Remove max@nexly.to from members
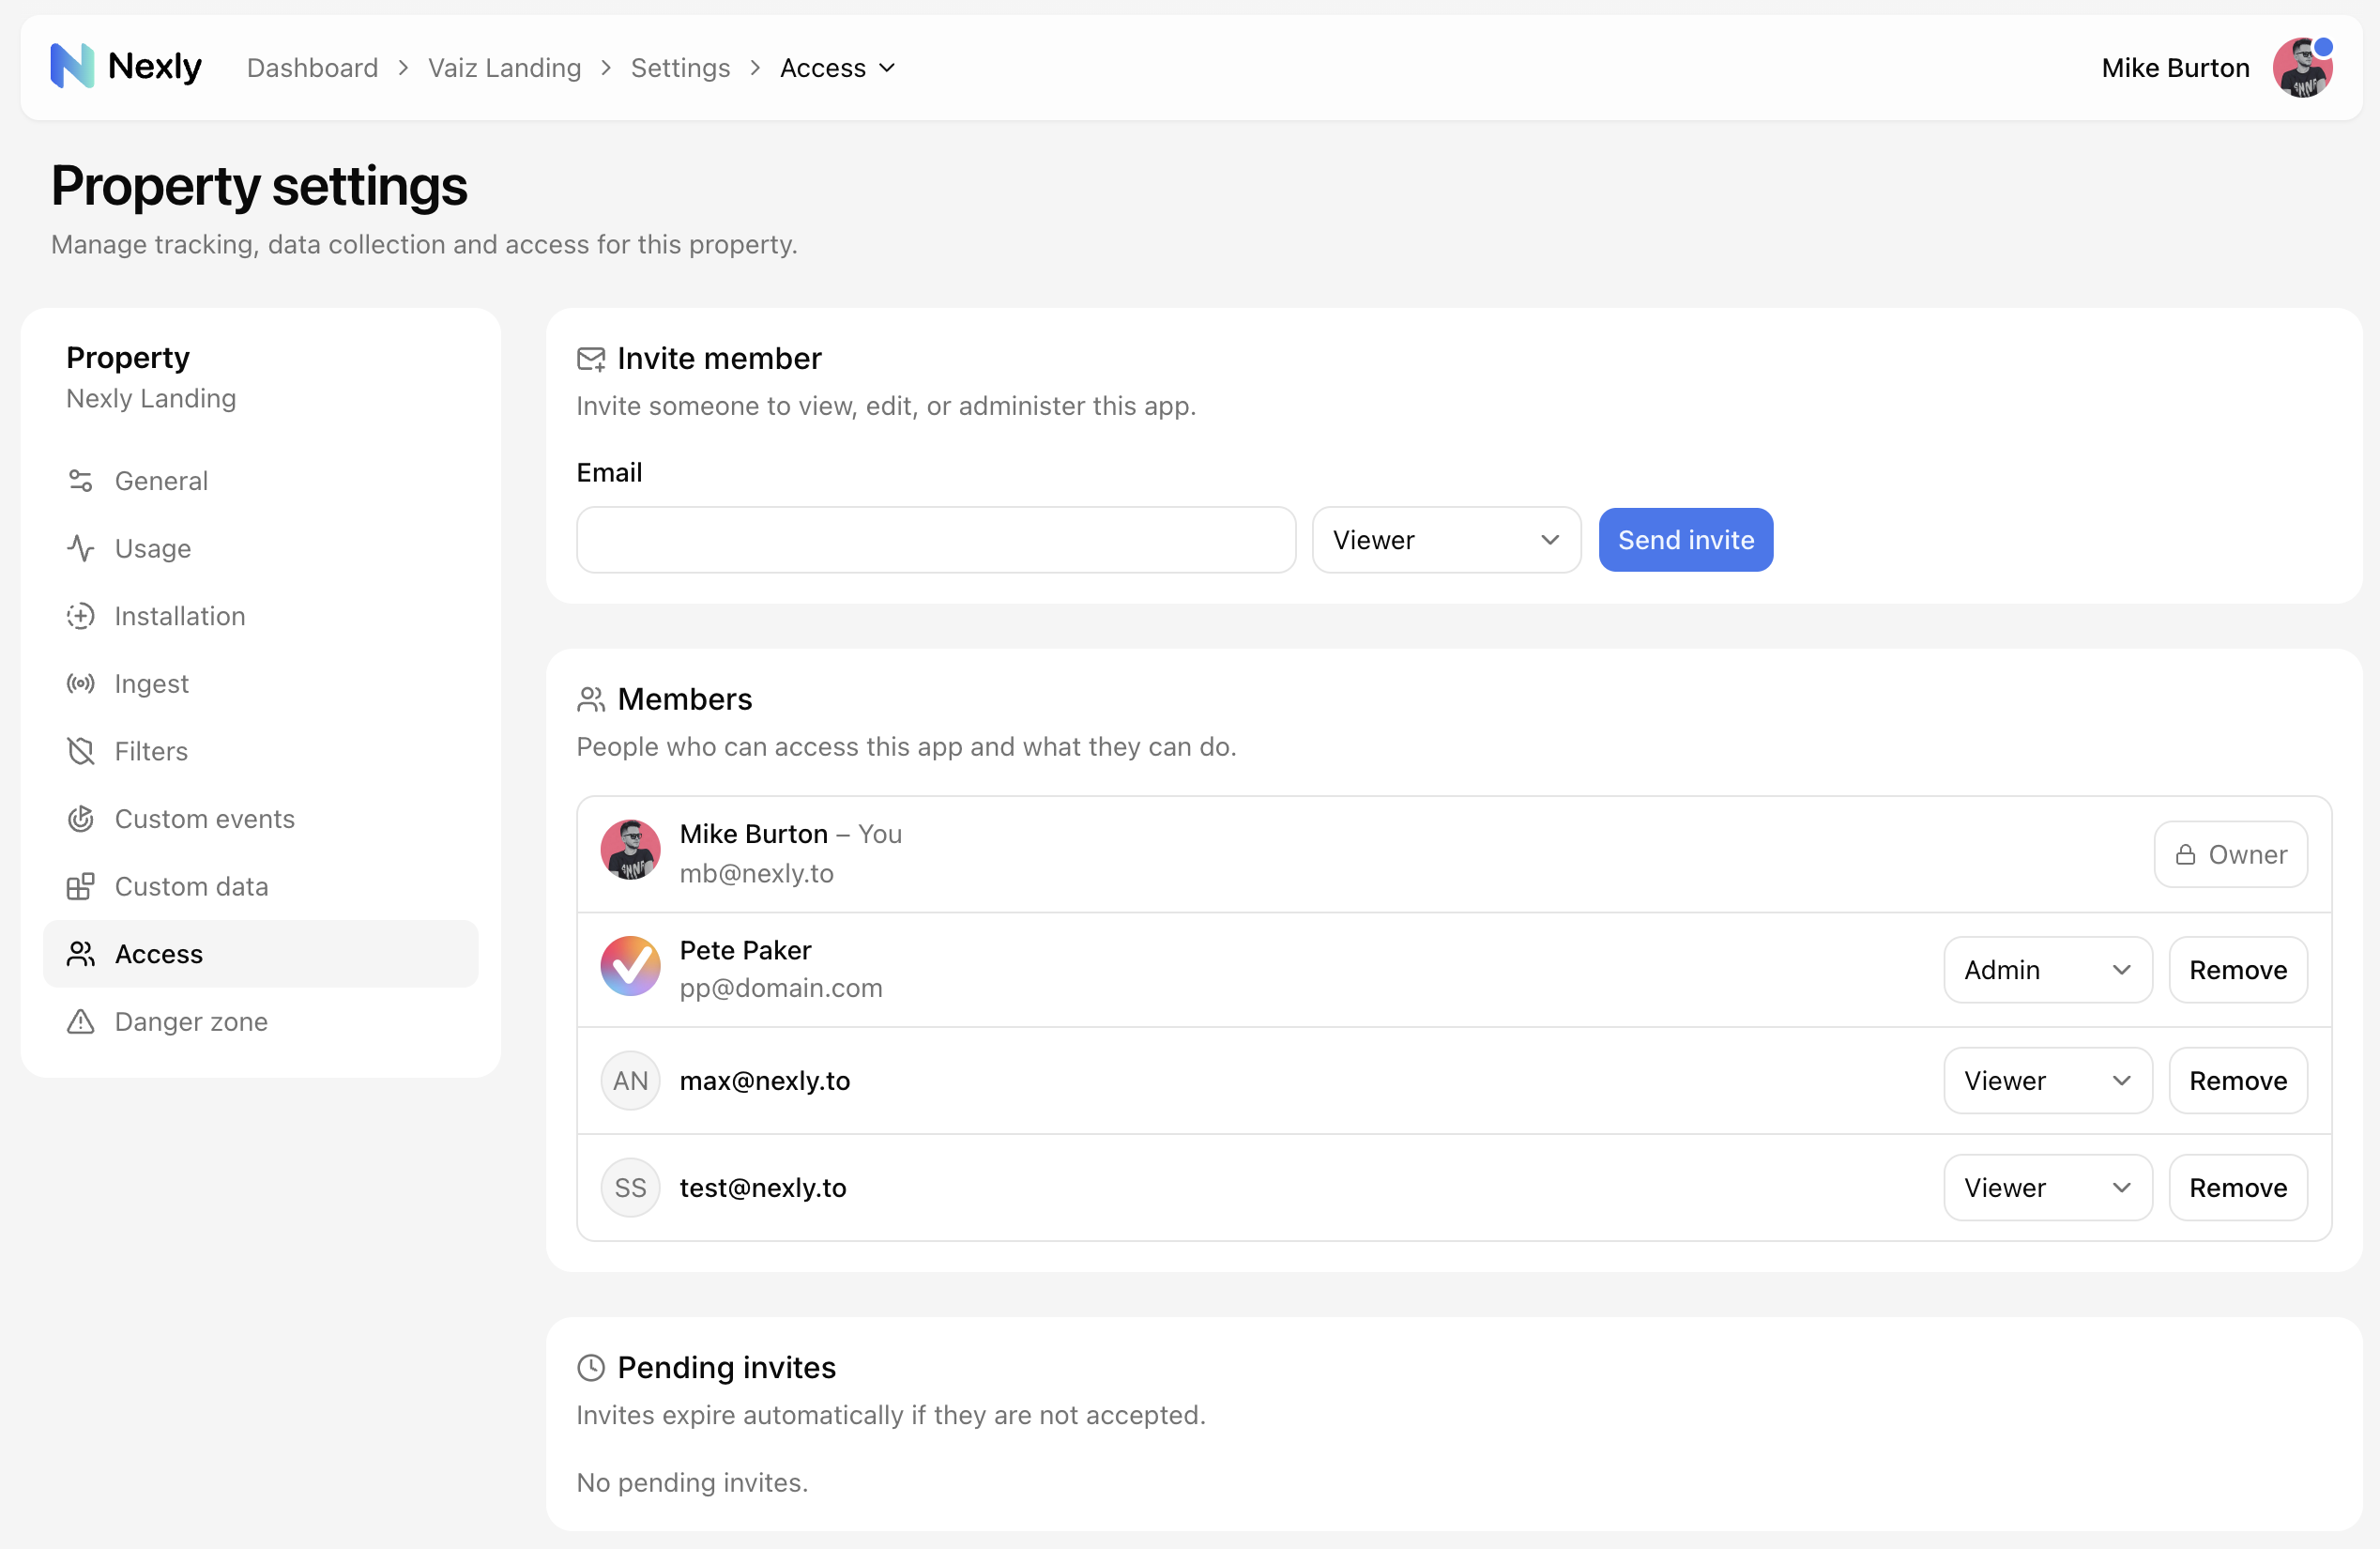The height and width of the screenshot is (1549, 2380). [x=2238, y=1081]
